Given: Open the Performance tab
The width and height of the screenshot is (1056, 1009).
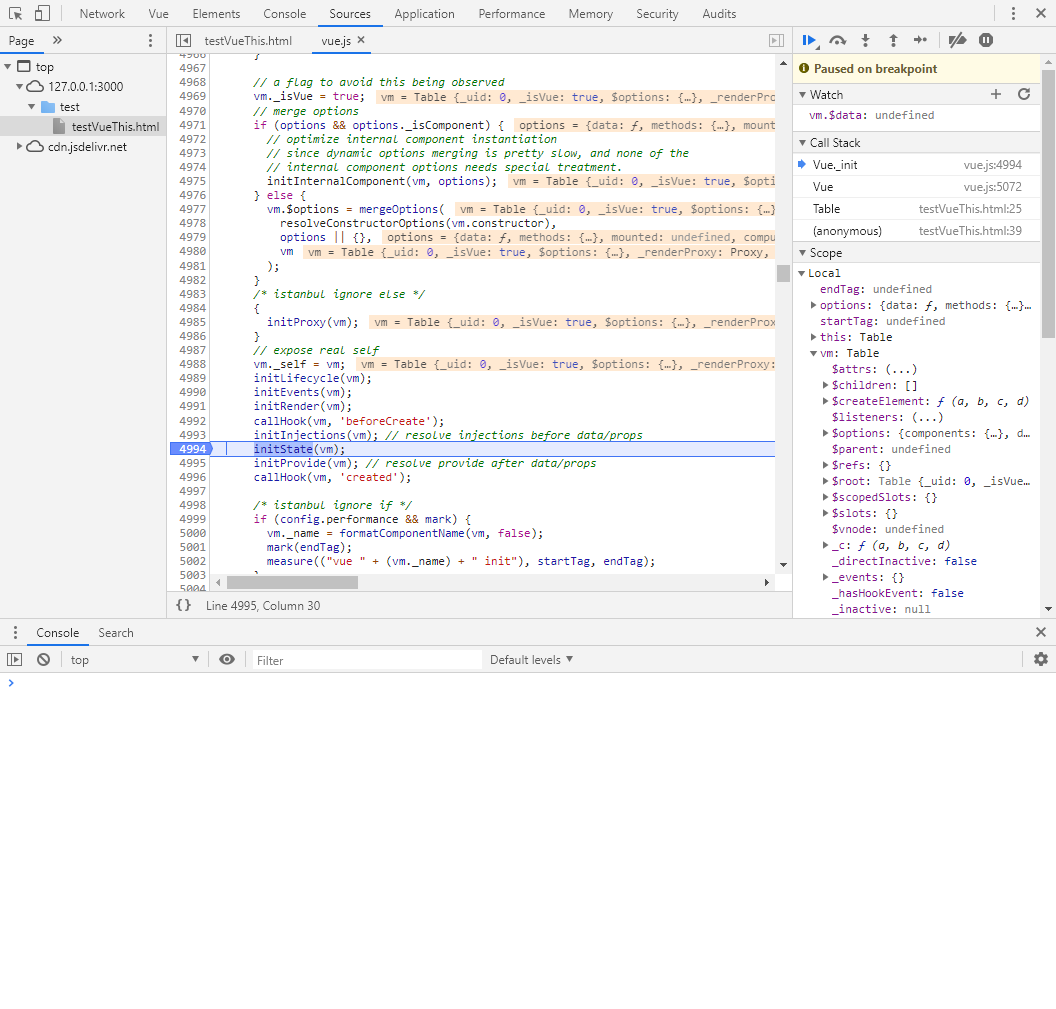Looking at the screenshot, I should pyautogui.click(x=512, y=13).
